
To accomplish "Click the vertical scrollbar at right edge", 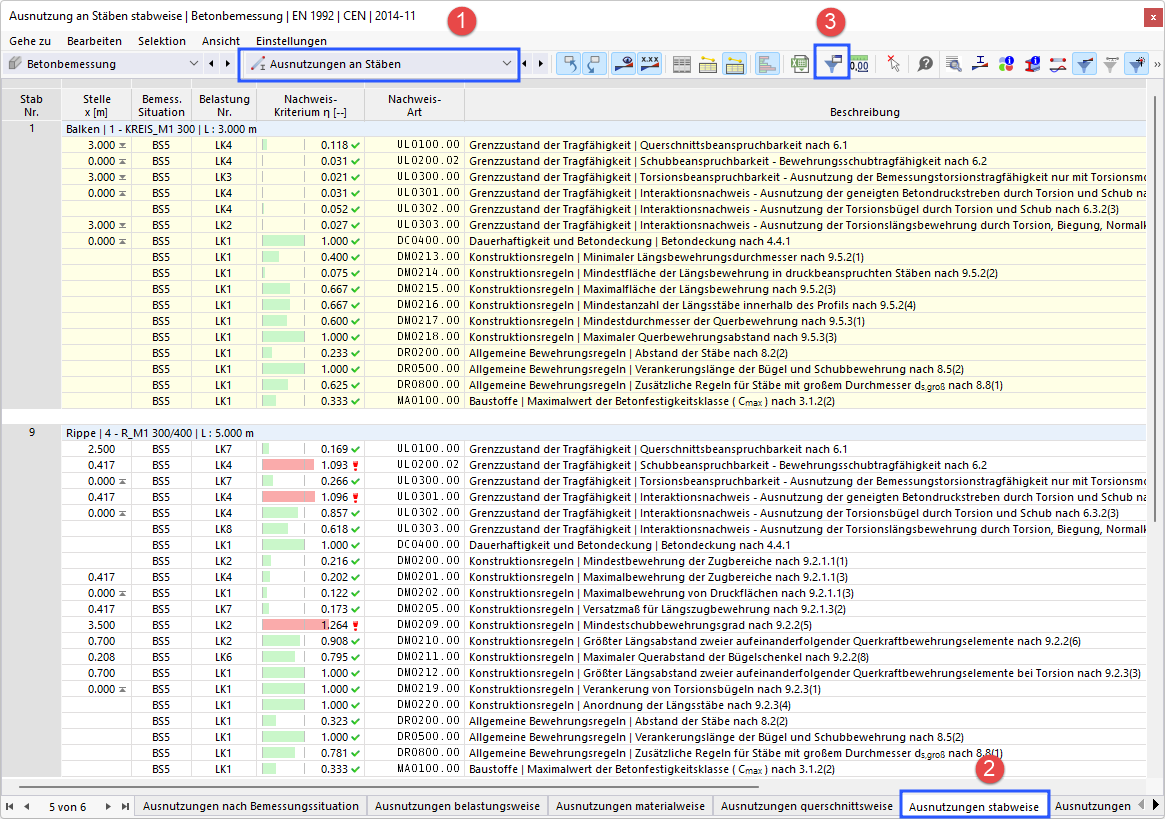I will click(x=1155, y=308).
